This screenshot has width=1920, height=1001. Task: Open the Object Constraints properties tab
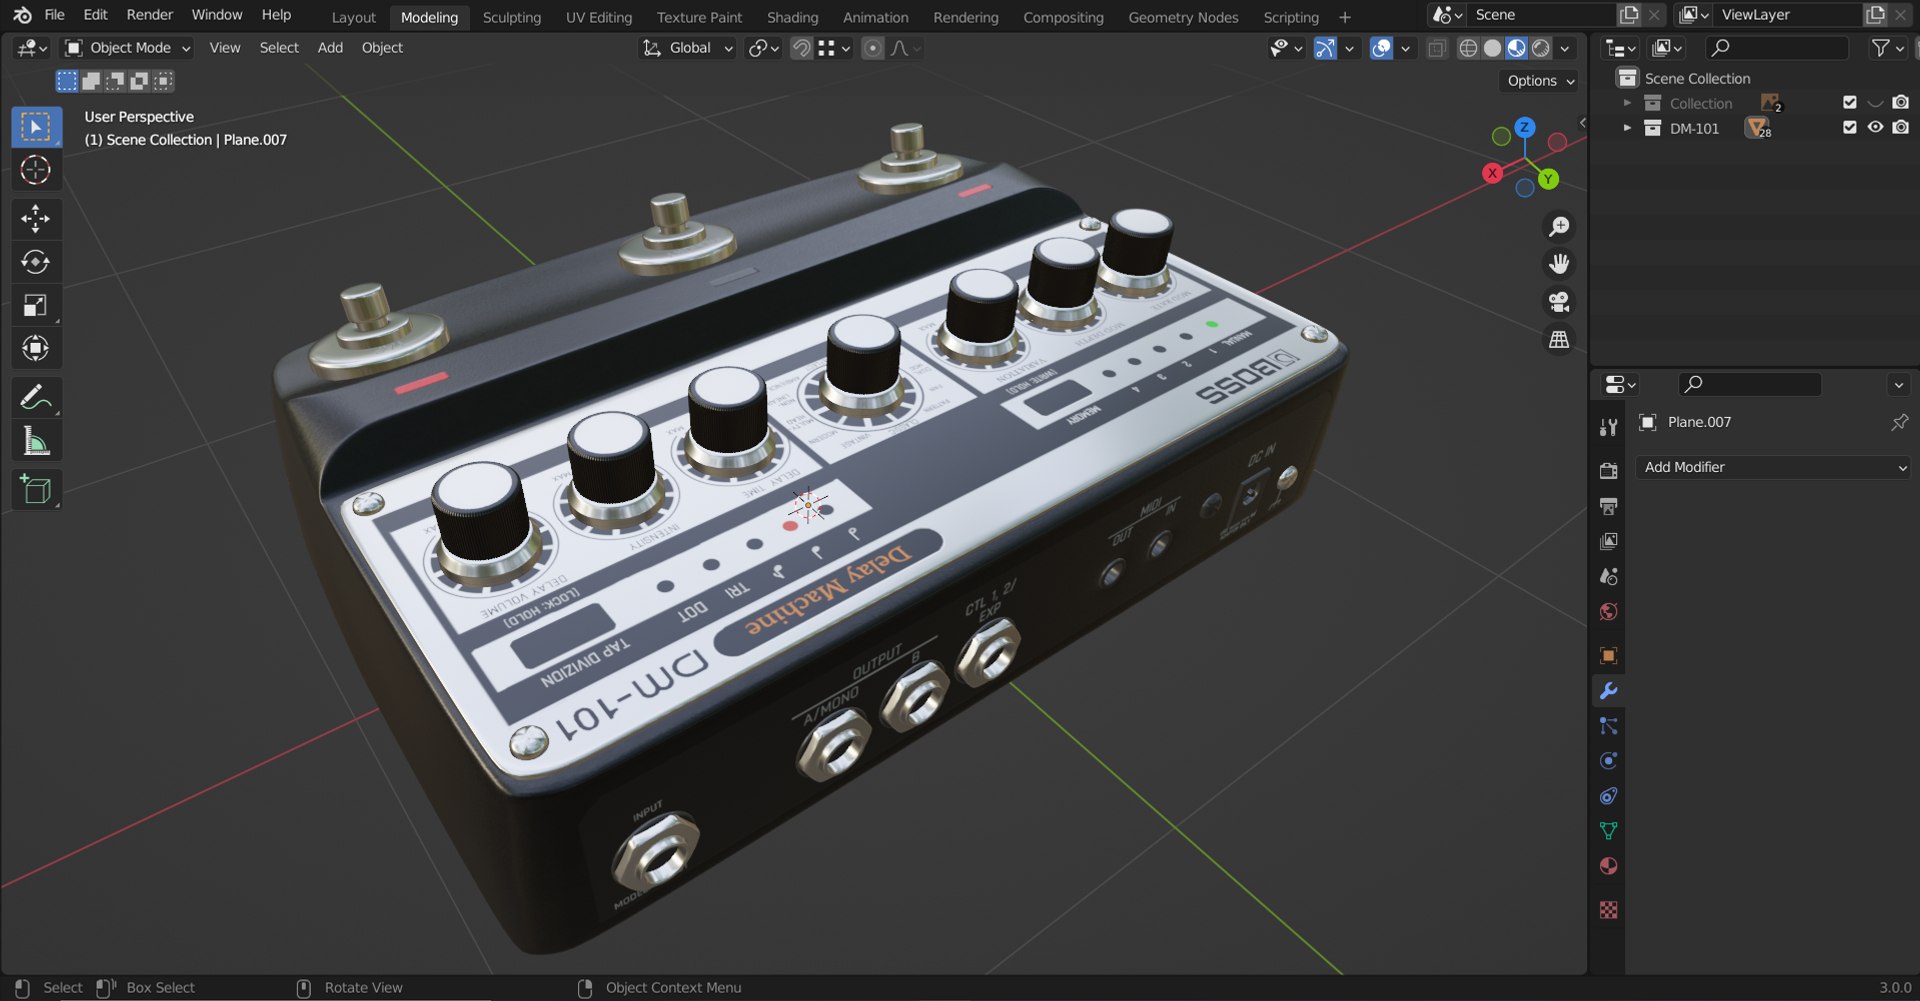1608,796
